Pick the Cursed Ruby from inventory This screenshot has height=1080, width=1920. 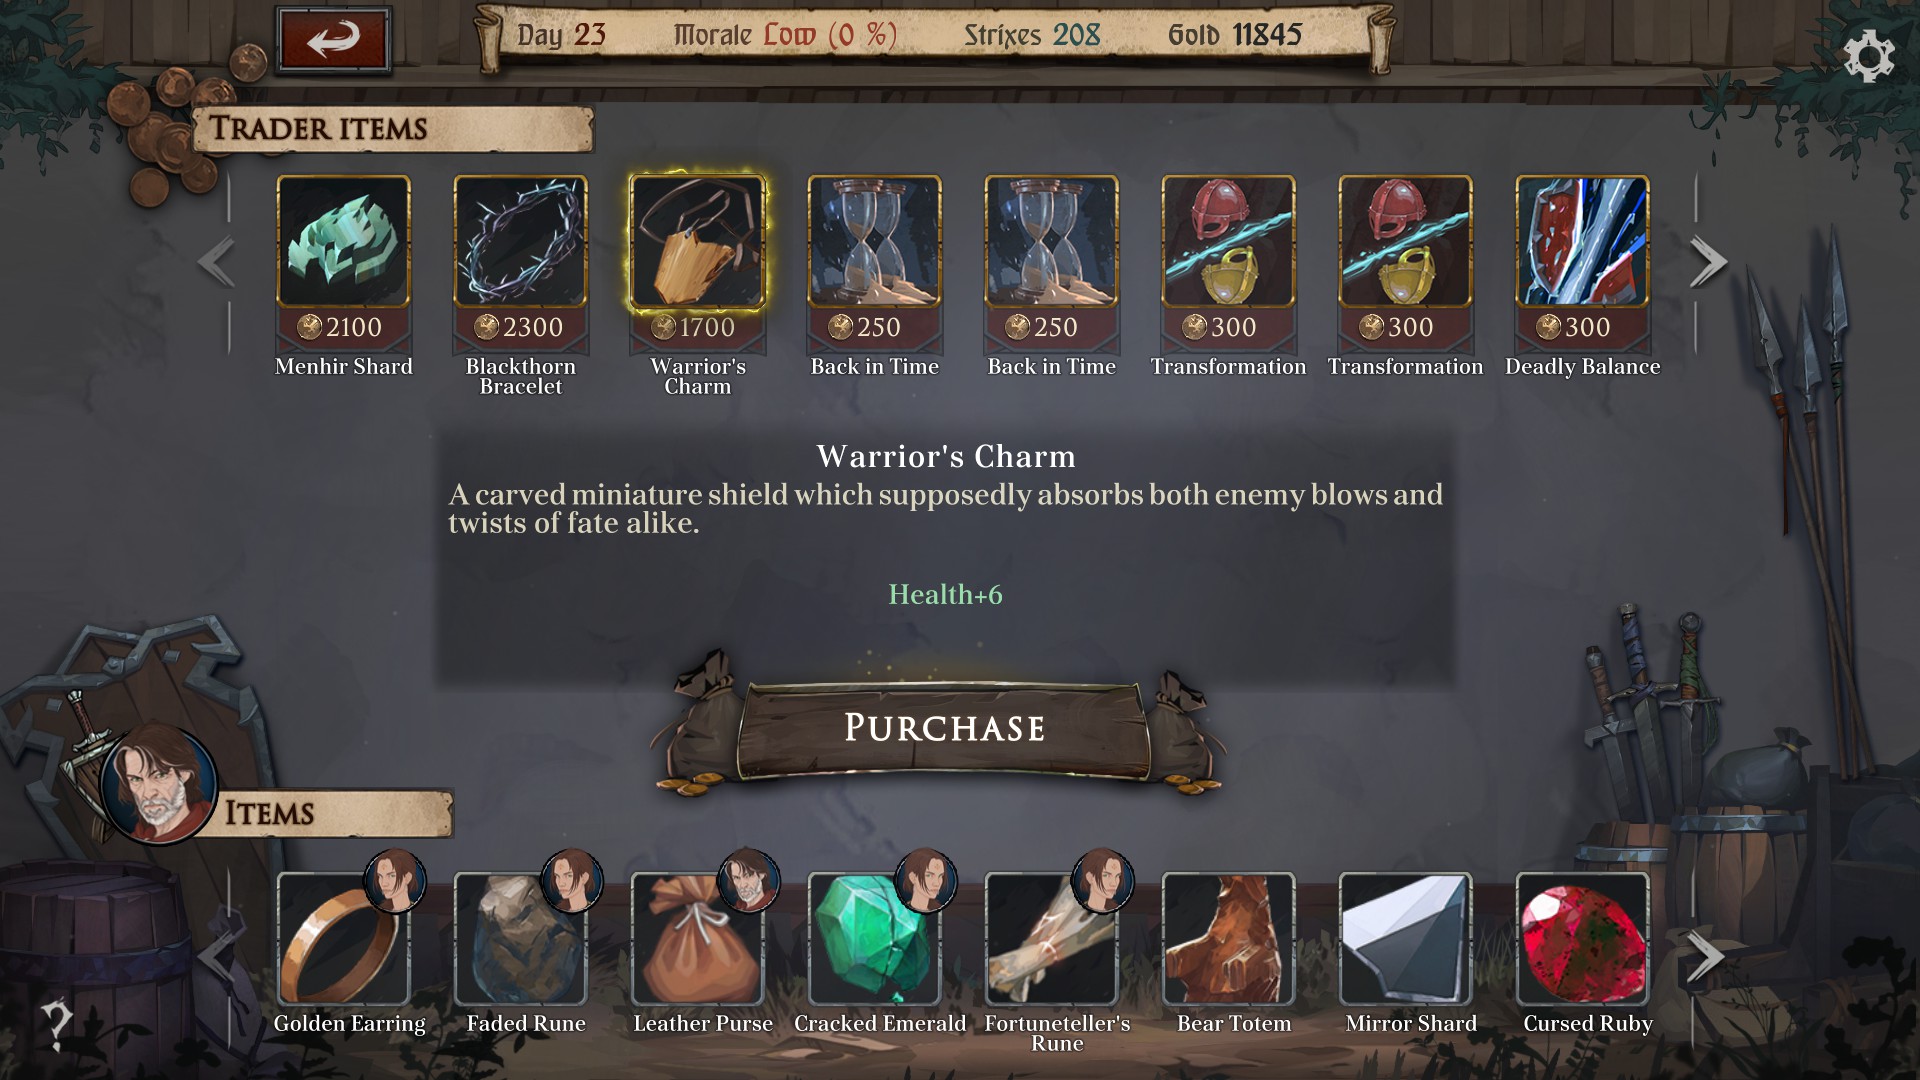tap(1582, 938)
